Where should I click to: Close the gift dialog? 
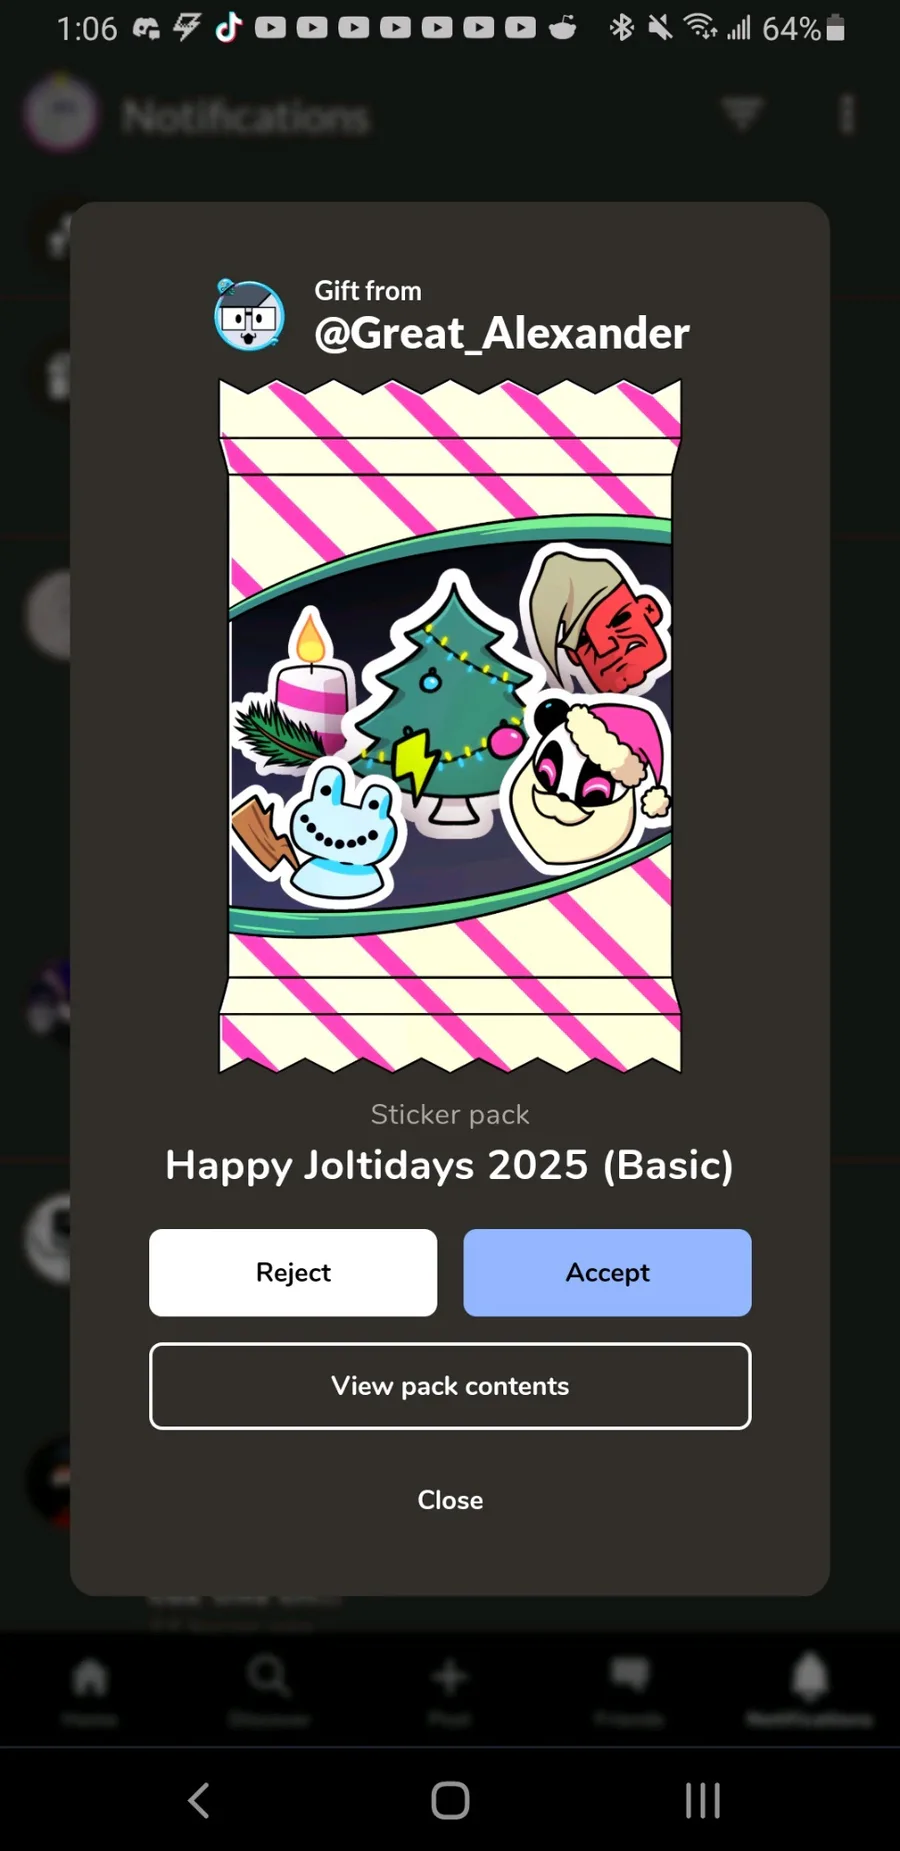(450, 1500)
